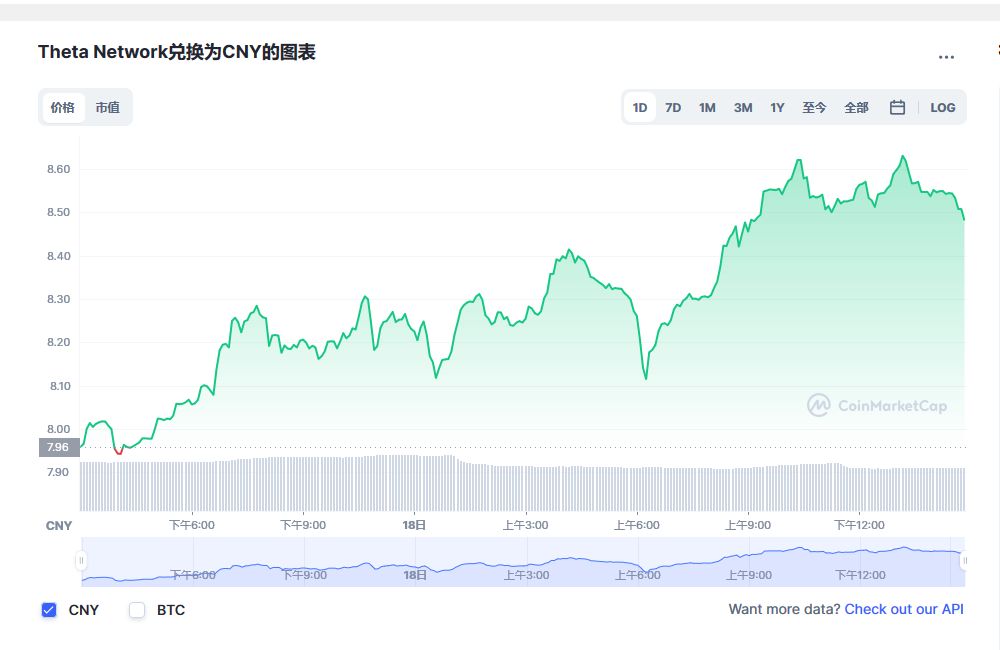Open the calendar date range picker
Screen dimensions: 1000x650
897,108
